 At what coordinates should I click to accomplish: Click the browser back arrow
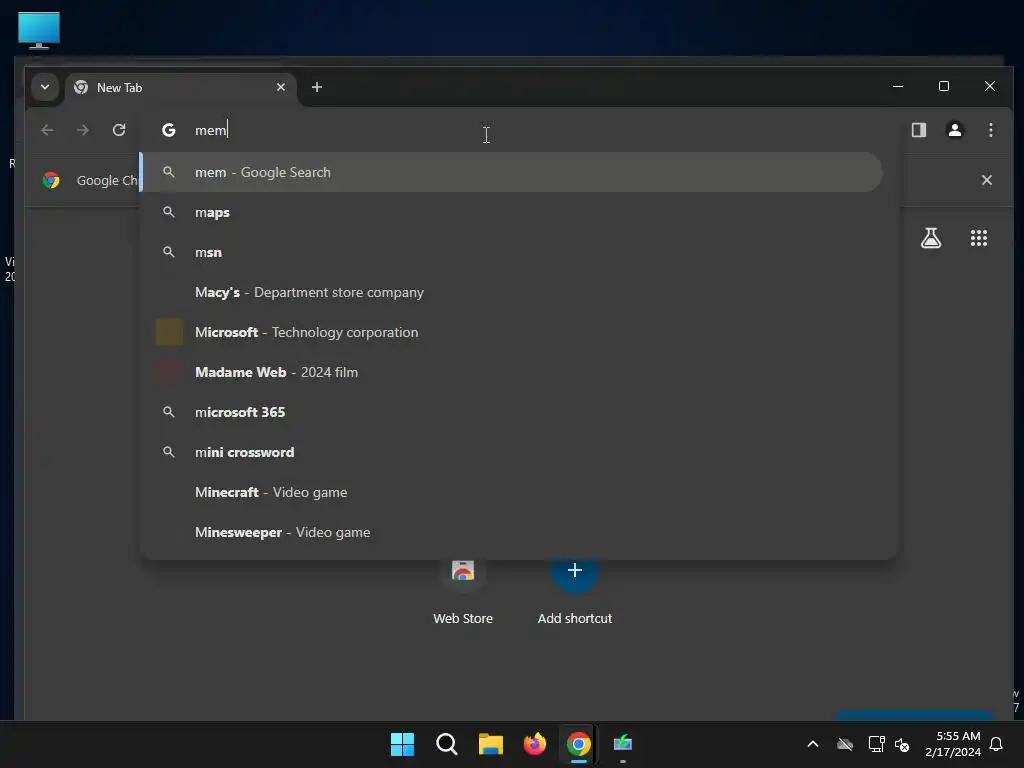(47, 130)
